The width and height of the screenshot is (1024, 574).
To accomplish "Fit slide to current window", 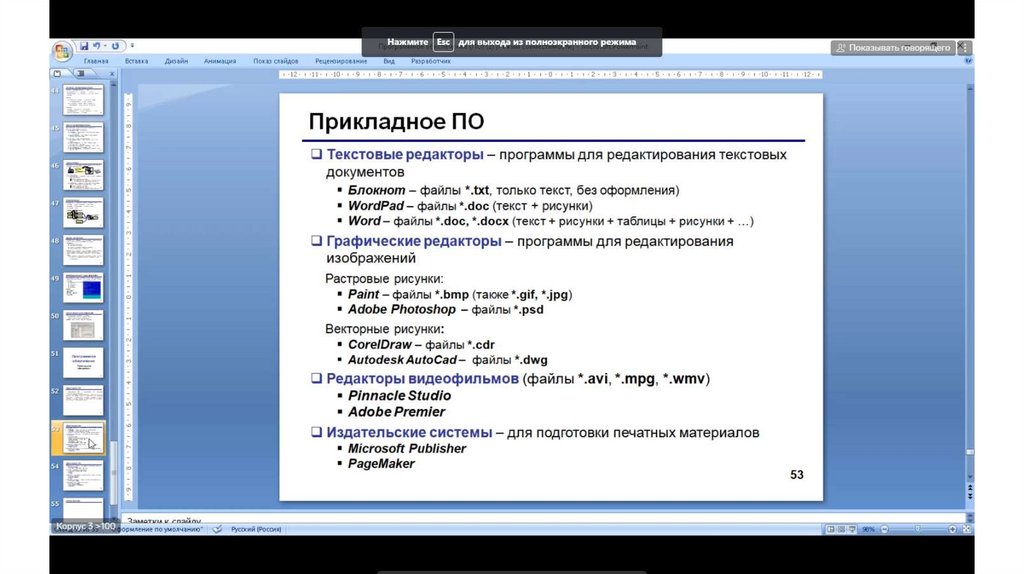I will [967, 529].
